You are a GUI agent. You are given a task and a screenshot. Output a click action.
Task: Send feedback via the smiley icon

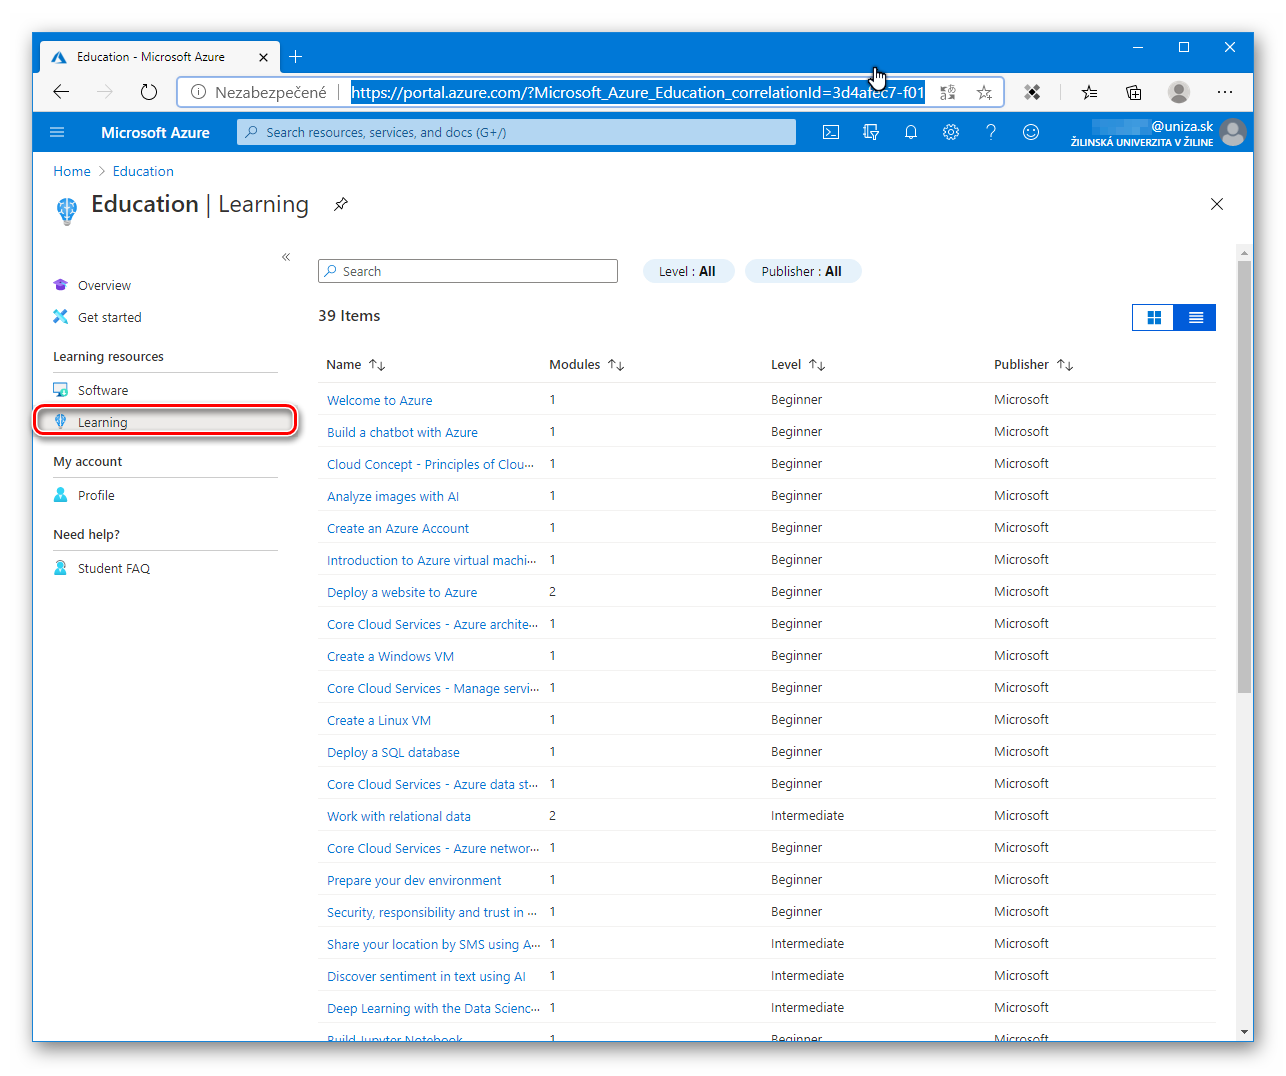1031,131
